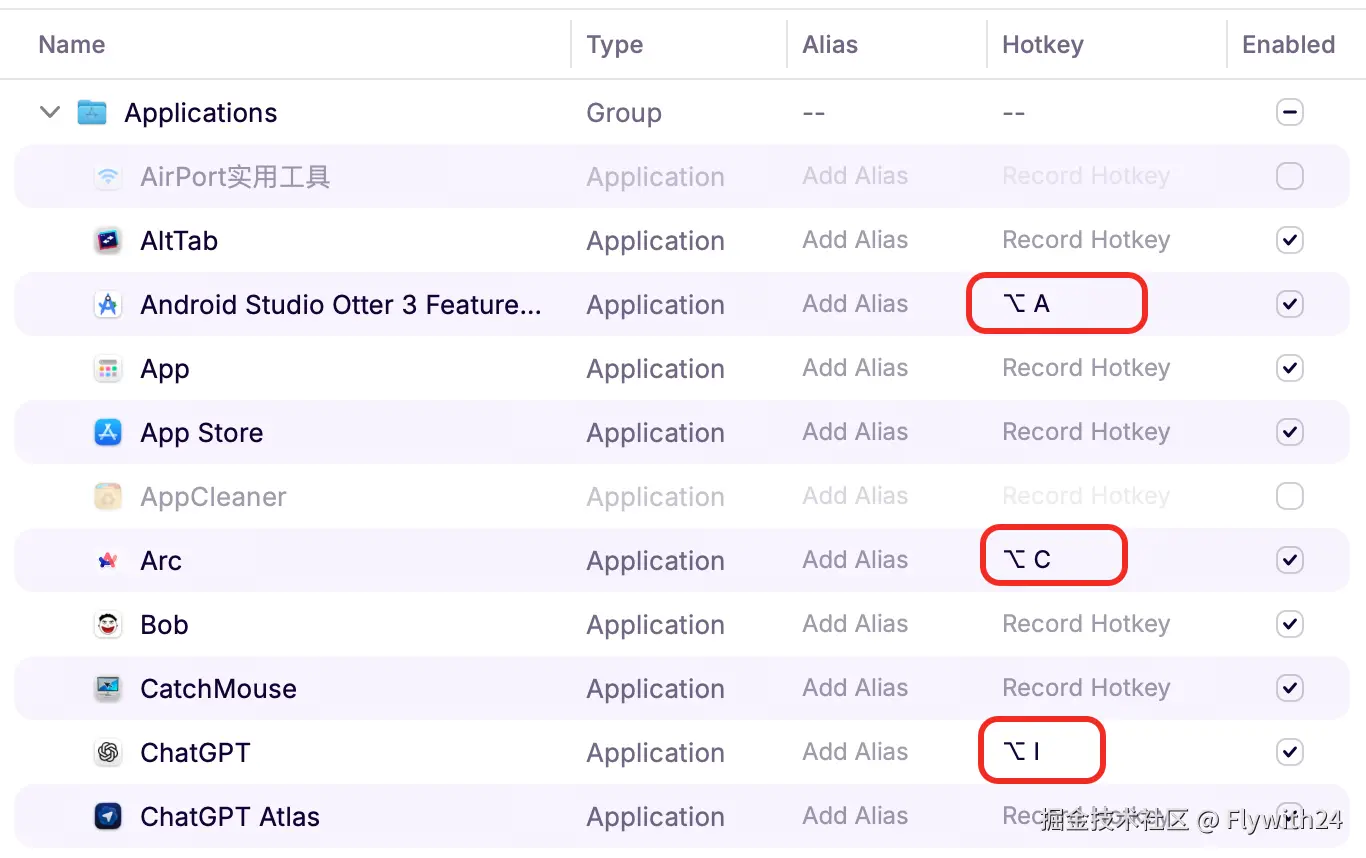This screenshot has height=858, width=1366.
Task: Enable the AppCleaner checkbox
Action: click(x=1290, y=497)
